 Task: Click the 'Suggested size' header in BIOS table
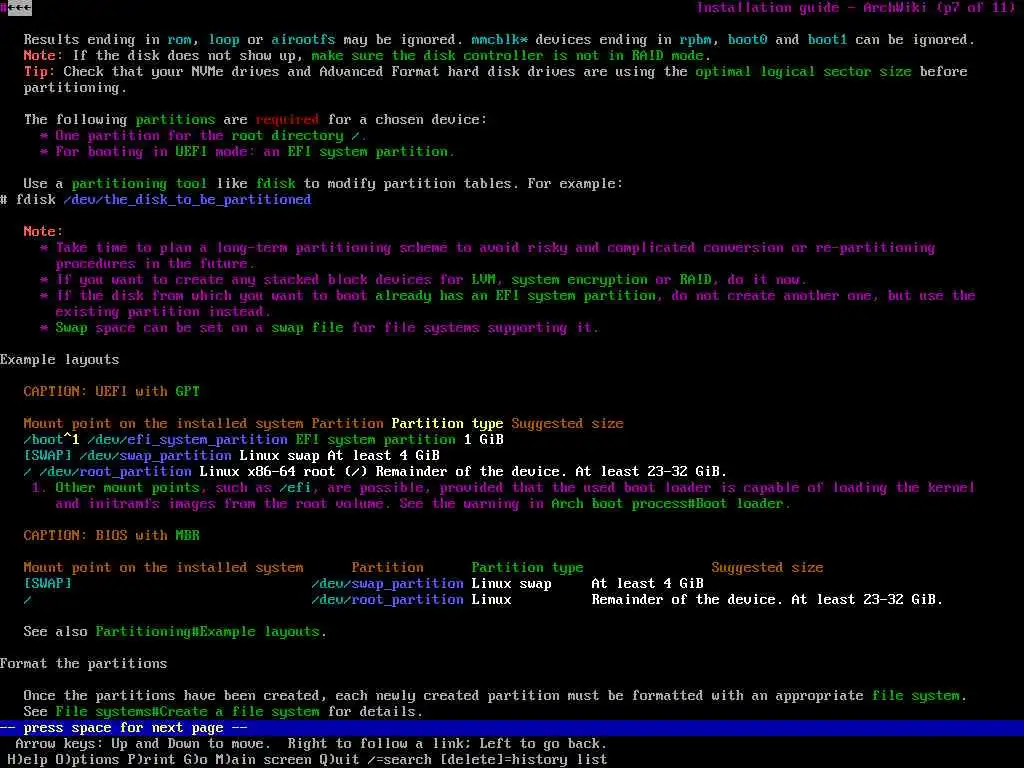point(767,568)
